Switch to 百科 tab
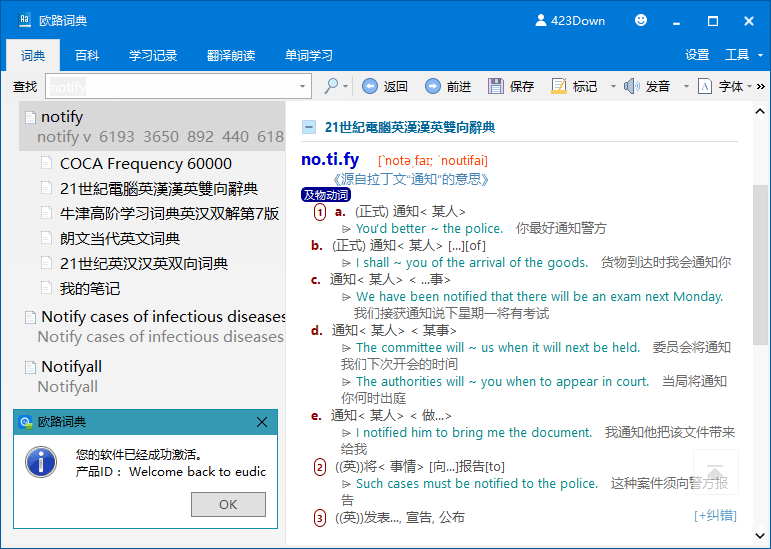Viewport: 771px width, 549px height. [87, 55]
